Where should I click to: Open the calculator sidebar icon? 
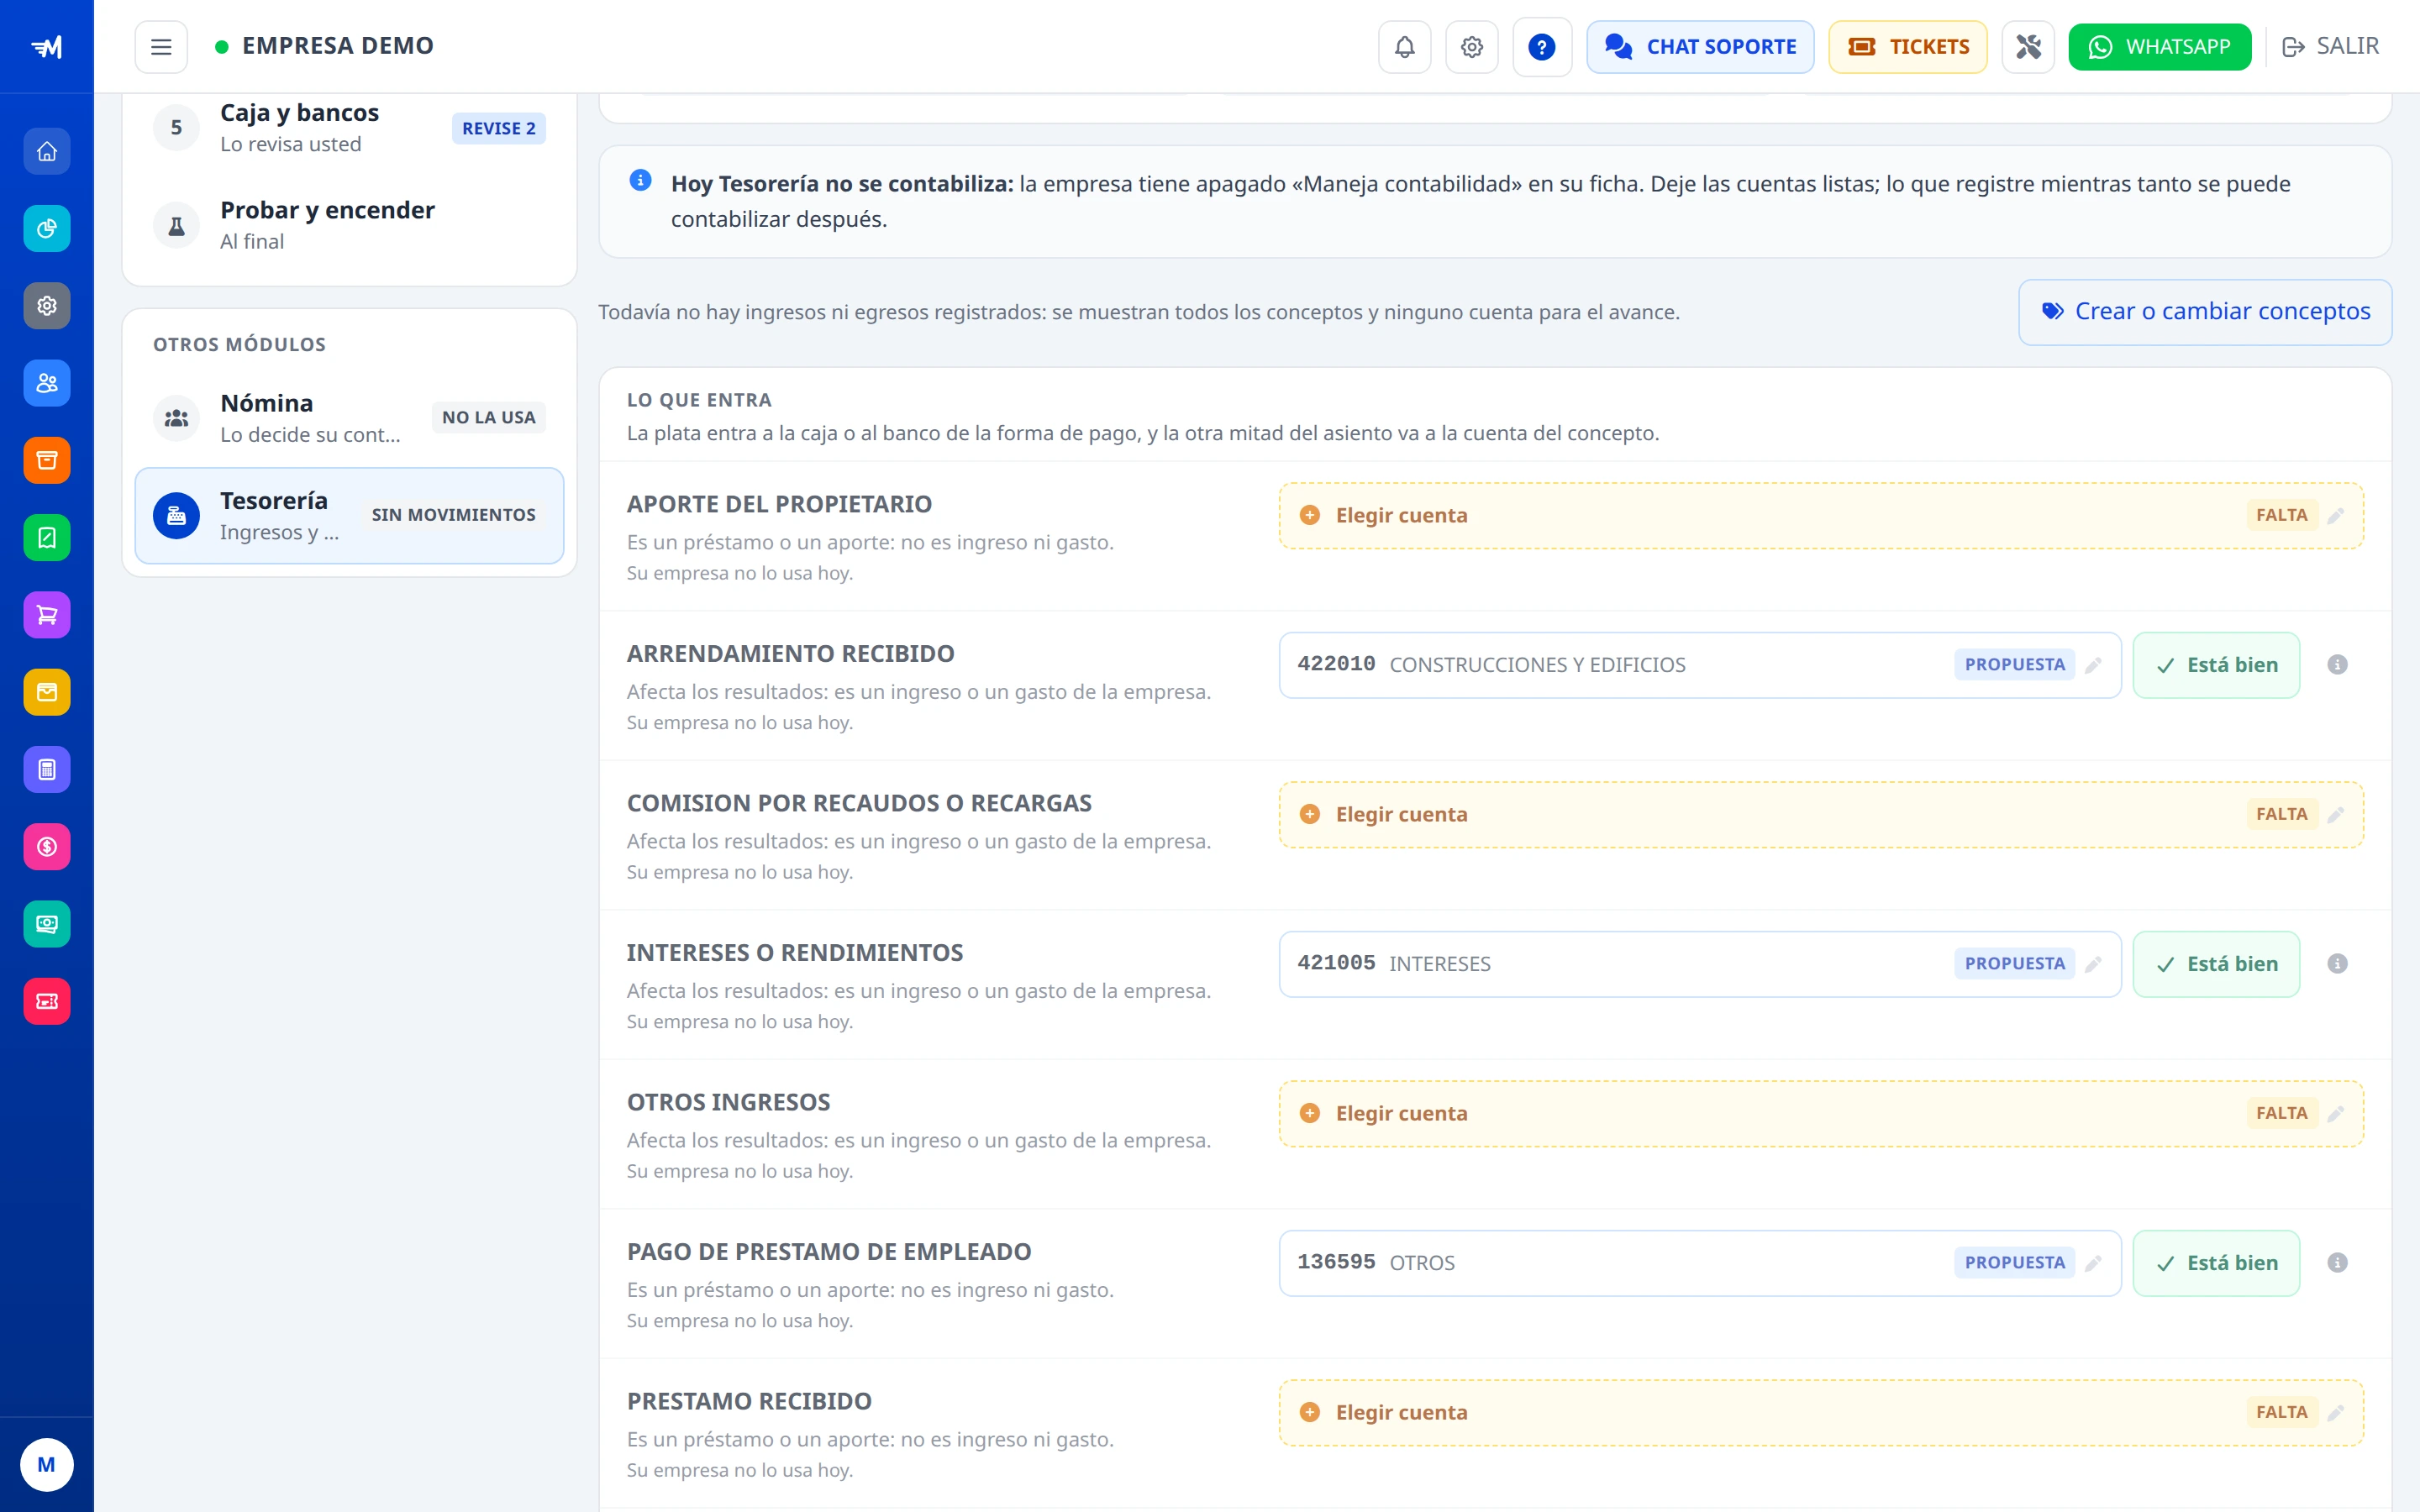[x=47, y=769]
